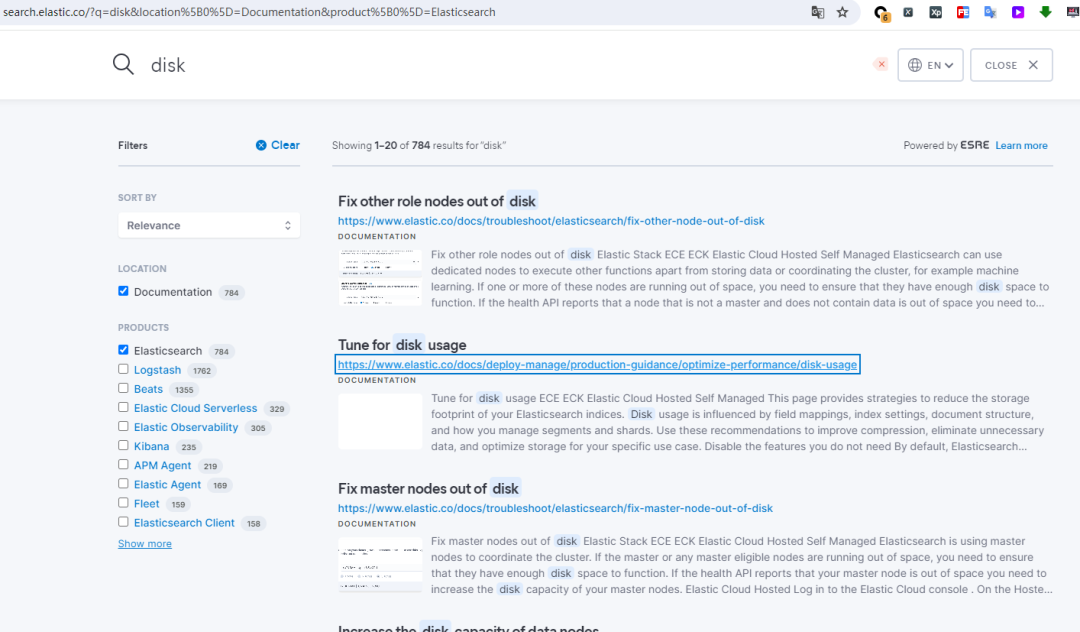This screenshot has width=1080, height=632.
Task: Open the 'Tune for disk usage' result title
Action: pyautogui.click(x=402, y=345)
